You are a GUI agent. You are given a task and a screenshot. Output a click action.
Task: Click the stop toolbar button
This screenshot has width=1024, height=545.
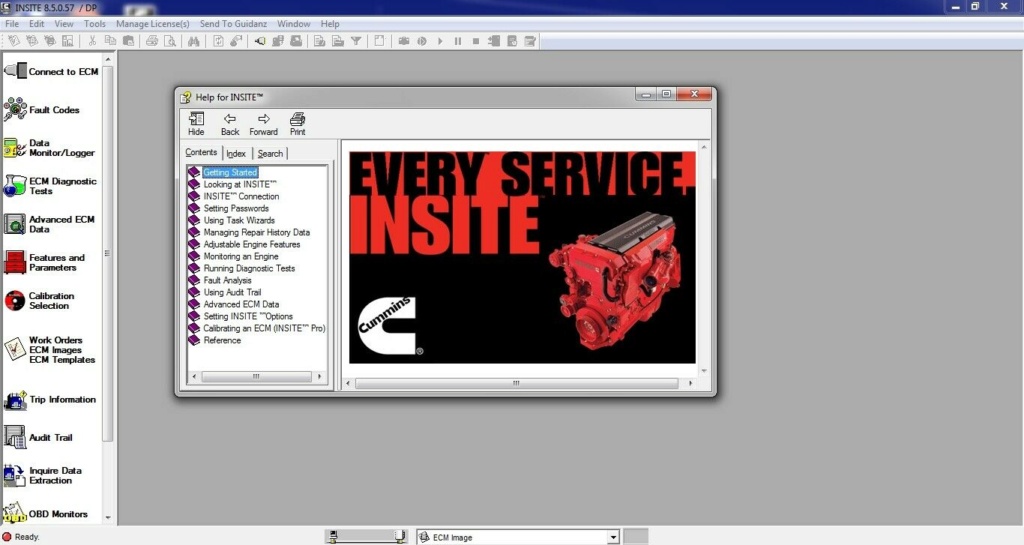476,41
